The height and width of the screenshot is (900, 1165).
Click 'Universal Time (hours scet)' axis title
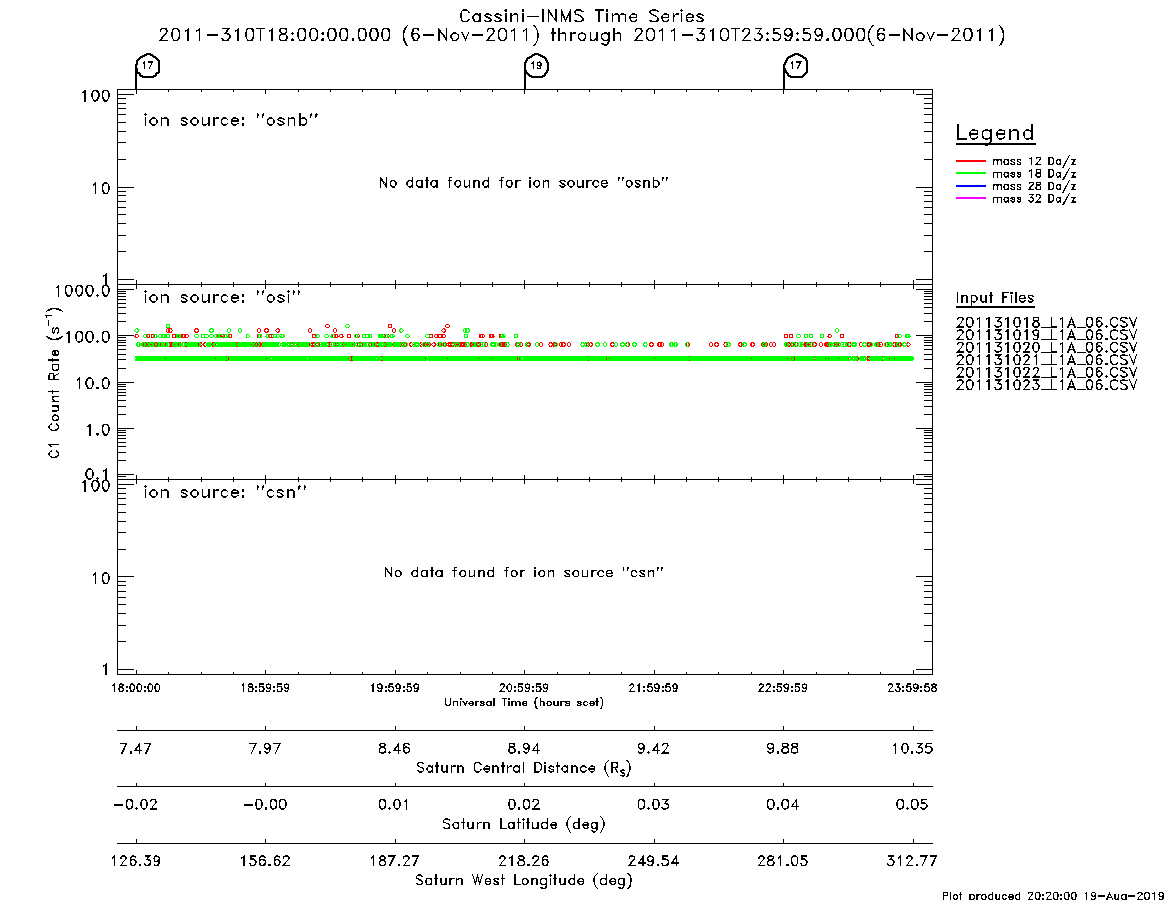[x=524, y=702]
